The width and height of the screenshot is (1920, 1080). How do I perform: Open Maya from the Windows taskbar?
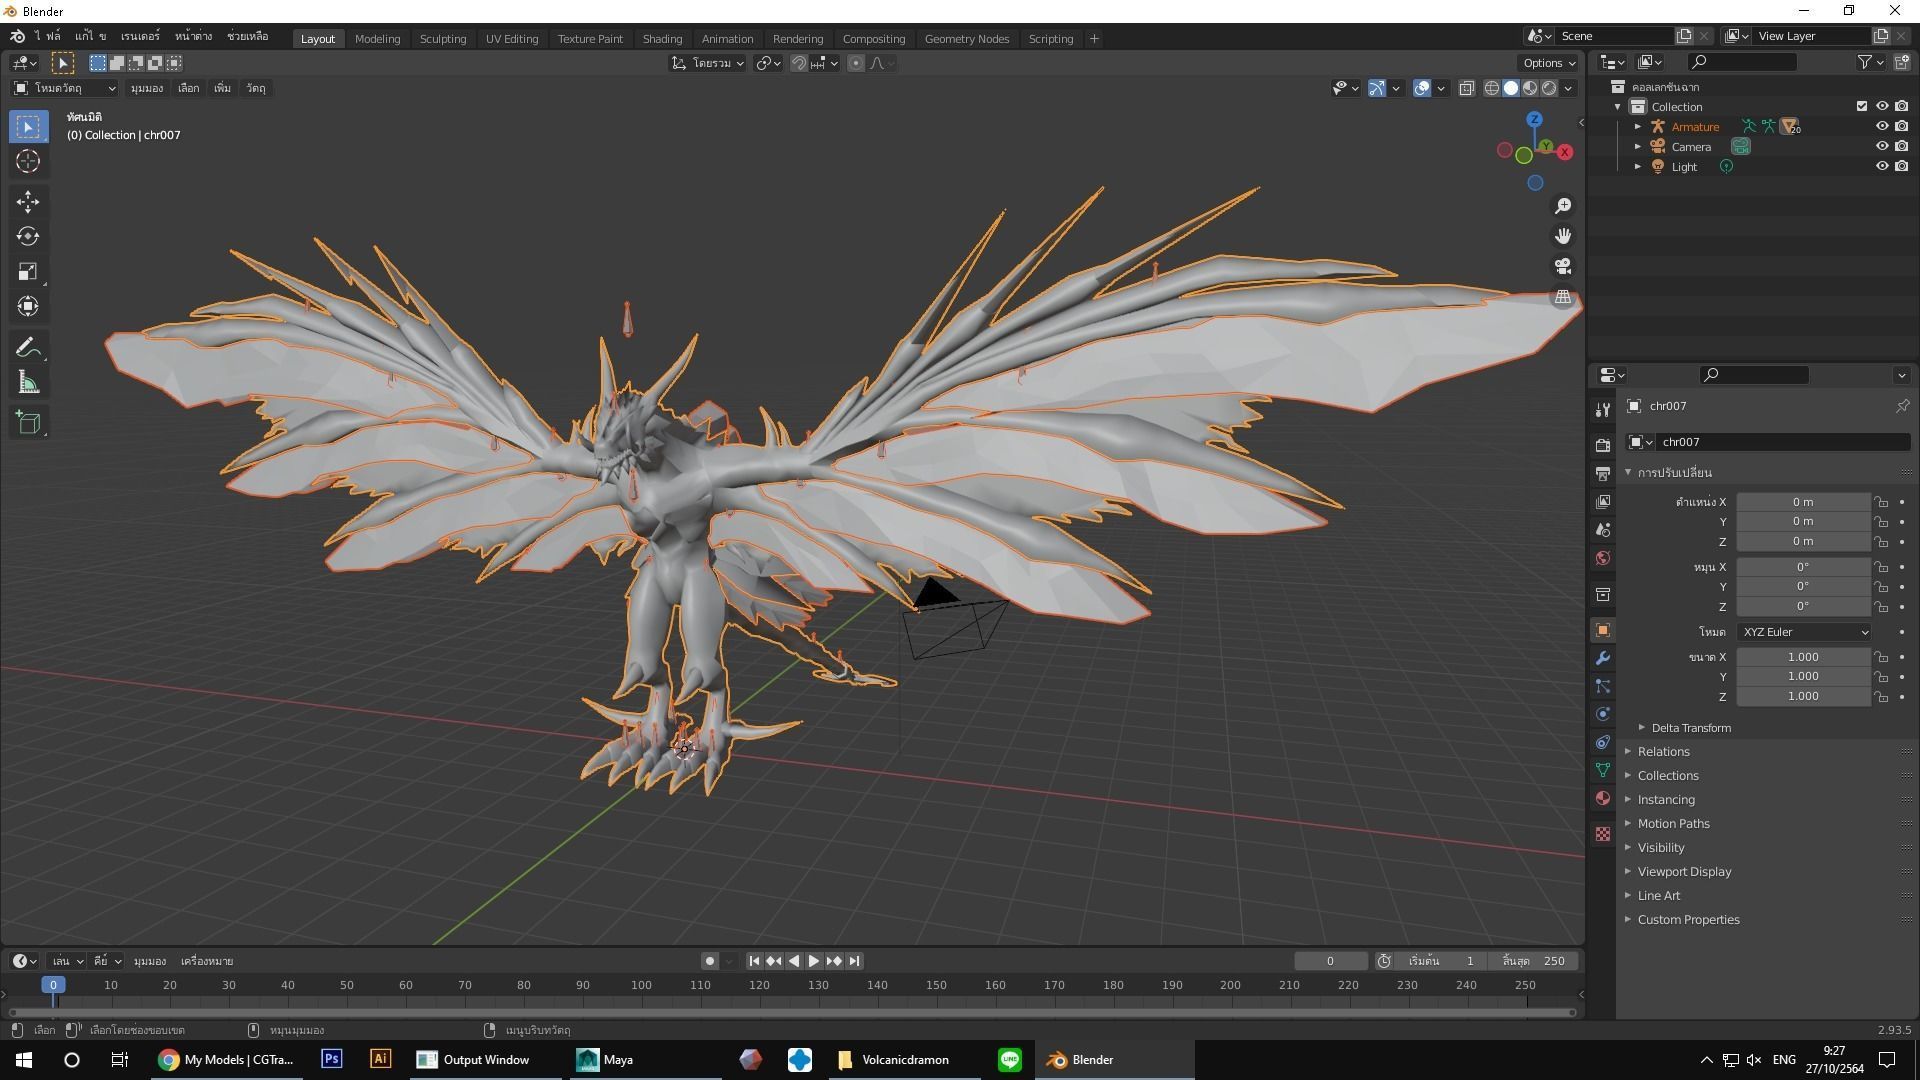645,1059
